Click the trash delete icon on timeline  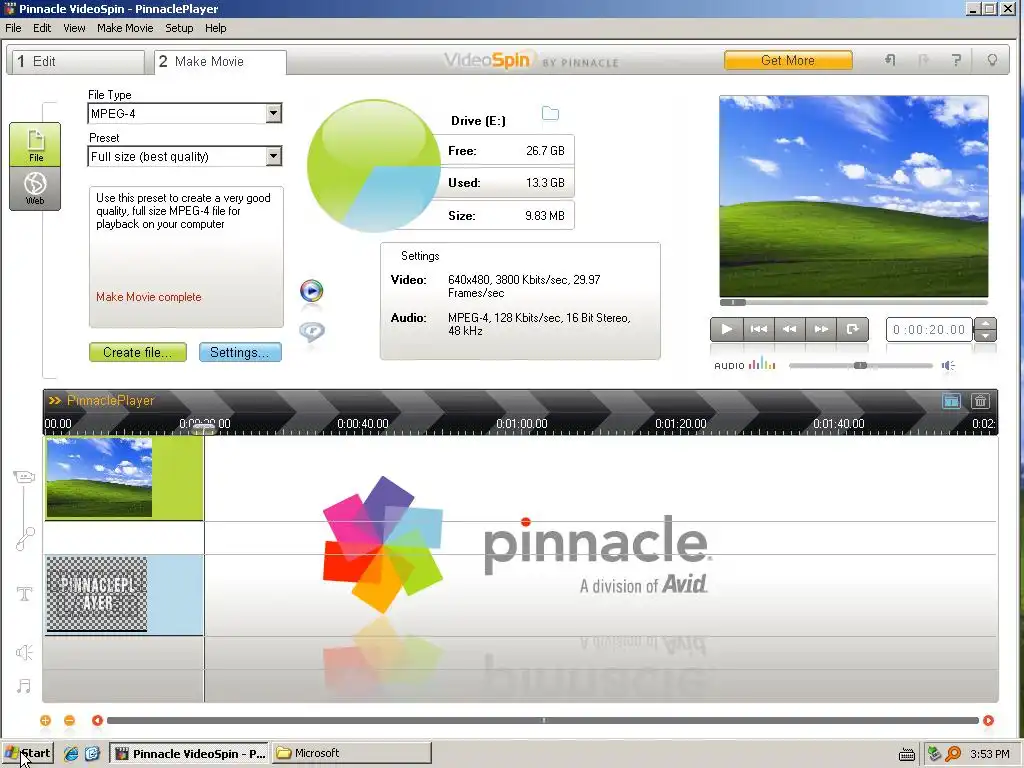[980, 401]
